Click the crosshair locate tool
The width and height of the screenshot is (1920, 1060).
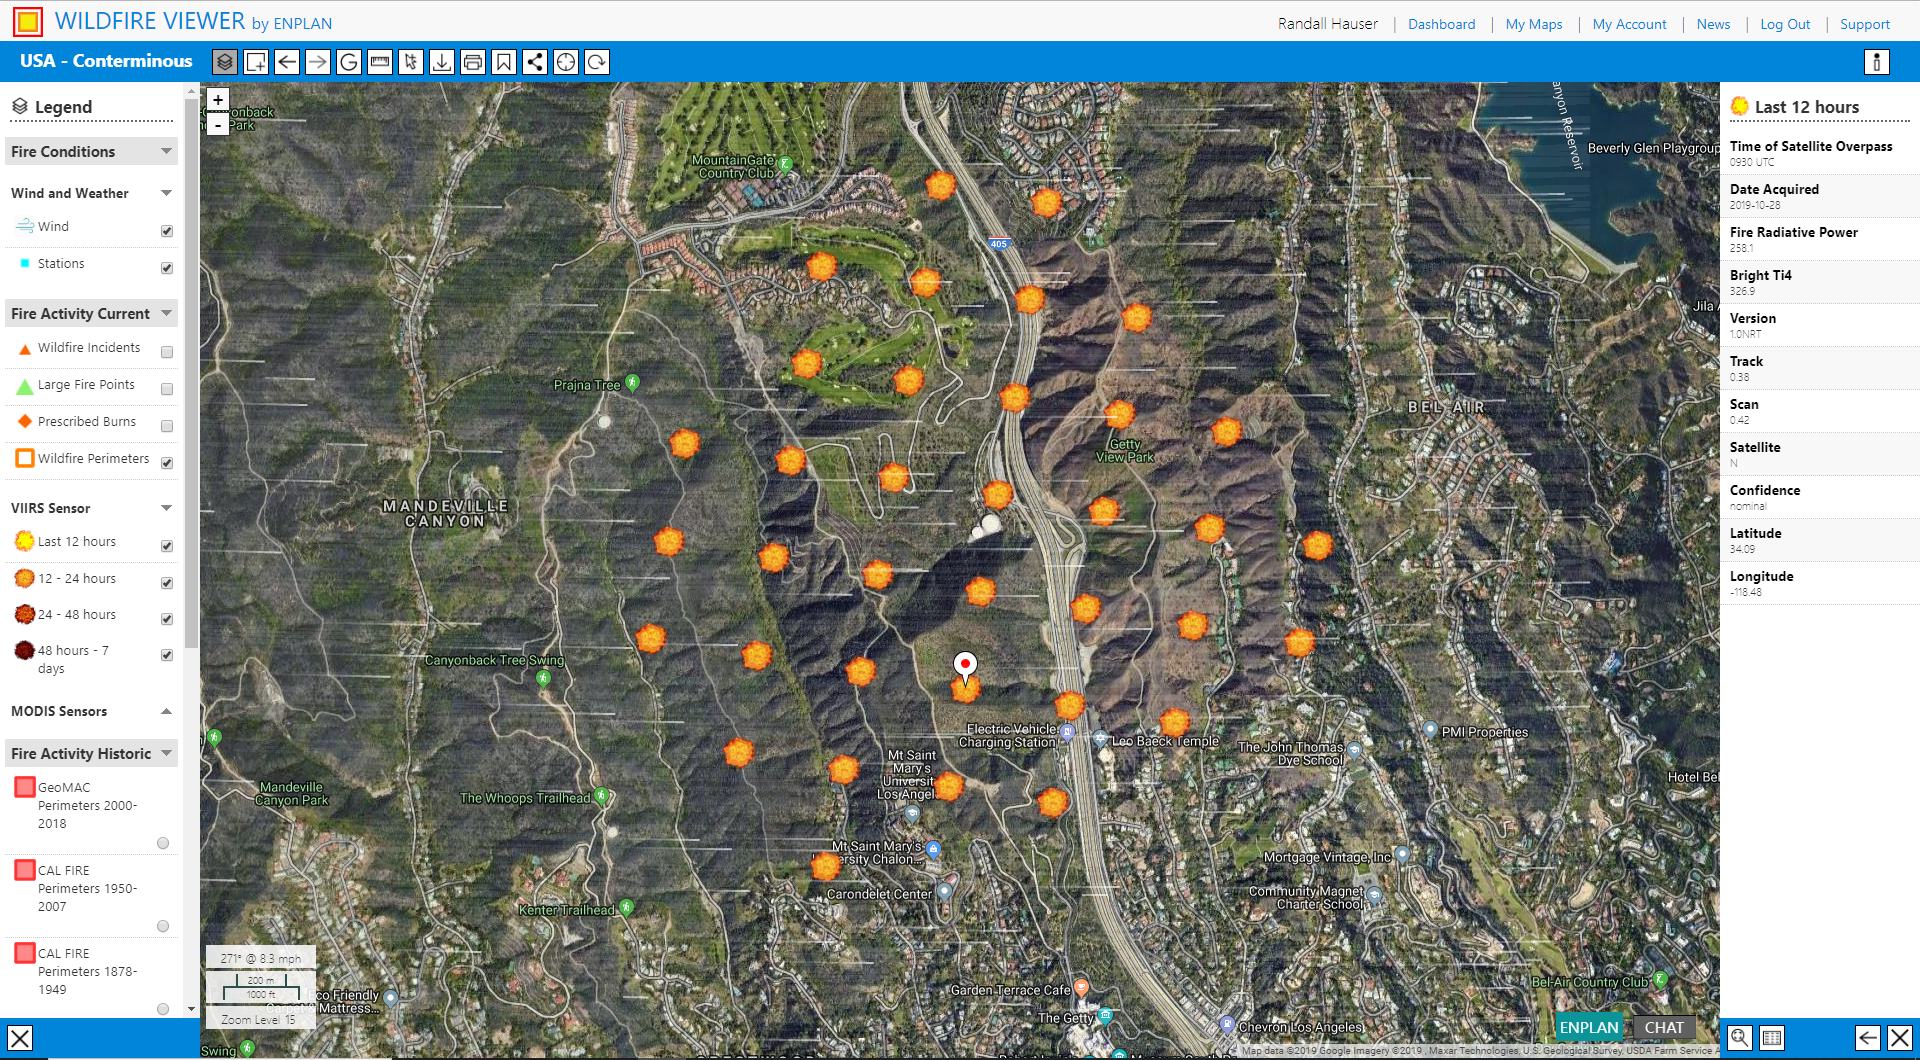pyautogui.click(x=566, y=62)
